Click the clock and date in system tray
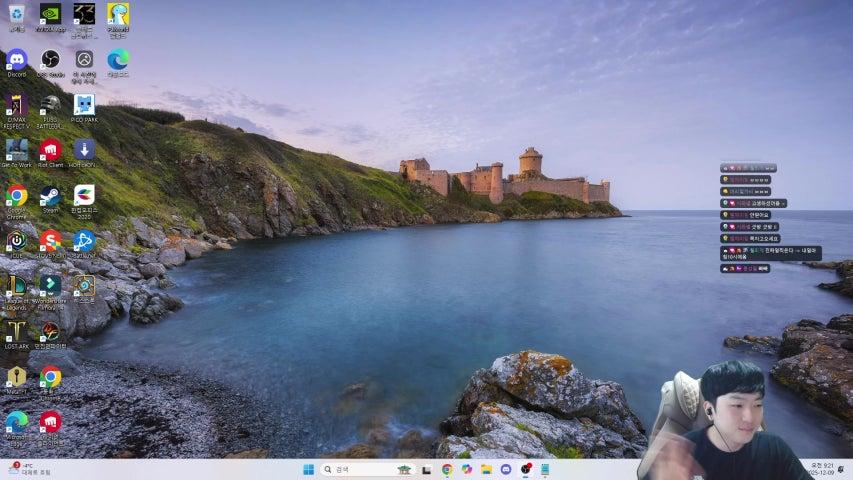The image size is (853, 480). pyautogui.click(x=822, y=469)
